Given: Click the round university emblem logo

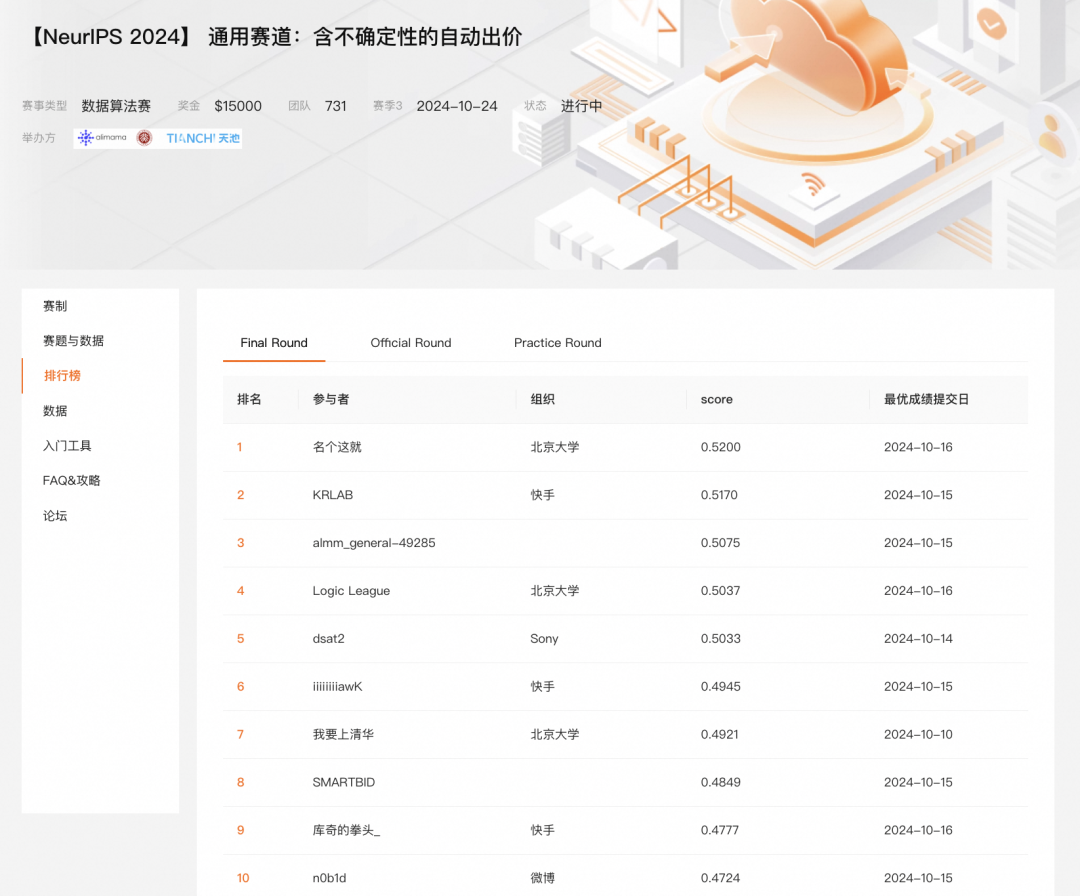Looking at the screenshot, I should click(144, 138).
